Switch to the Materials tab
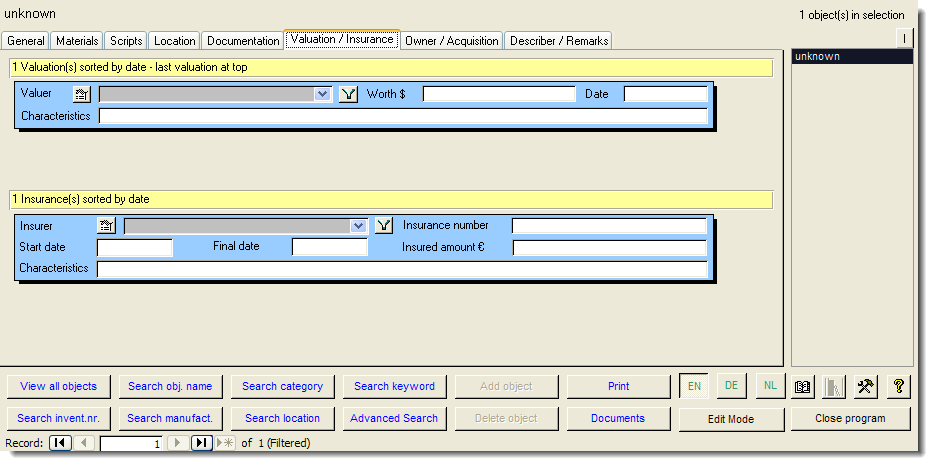Viewport: 926px width, 459px height. click(77, 41)
